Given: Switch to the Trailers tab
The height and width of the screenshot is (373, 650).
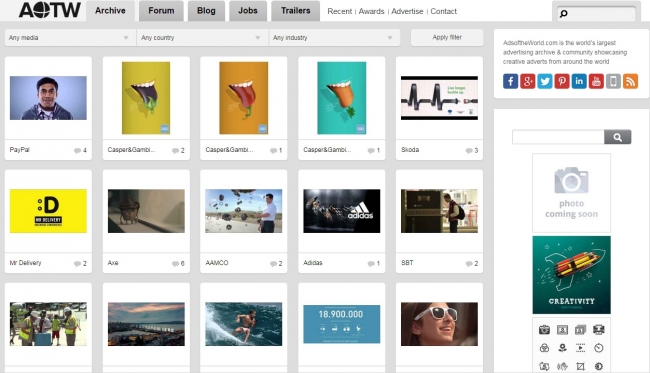Looking at the screenshot, I should coord(296,11).
